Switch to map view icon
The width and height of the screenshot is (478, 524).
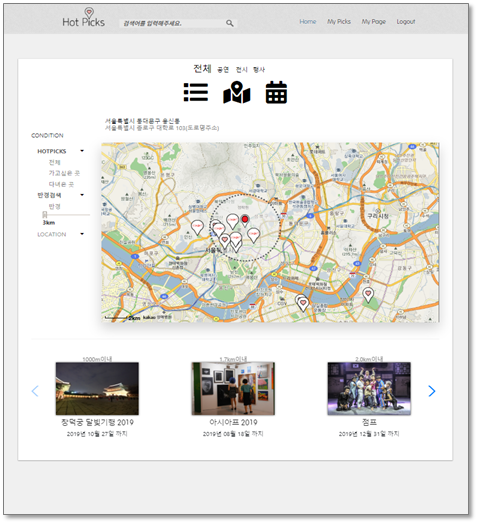[237, 92]
